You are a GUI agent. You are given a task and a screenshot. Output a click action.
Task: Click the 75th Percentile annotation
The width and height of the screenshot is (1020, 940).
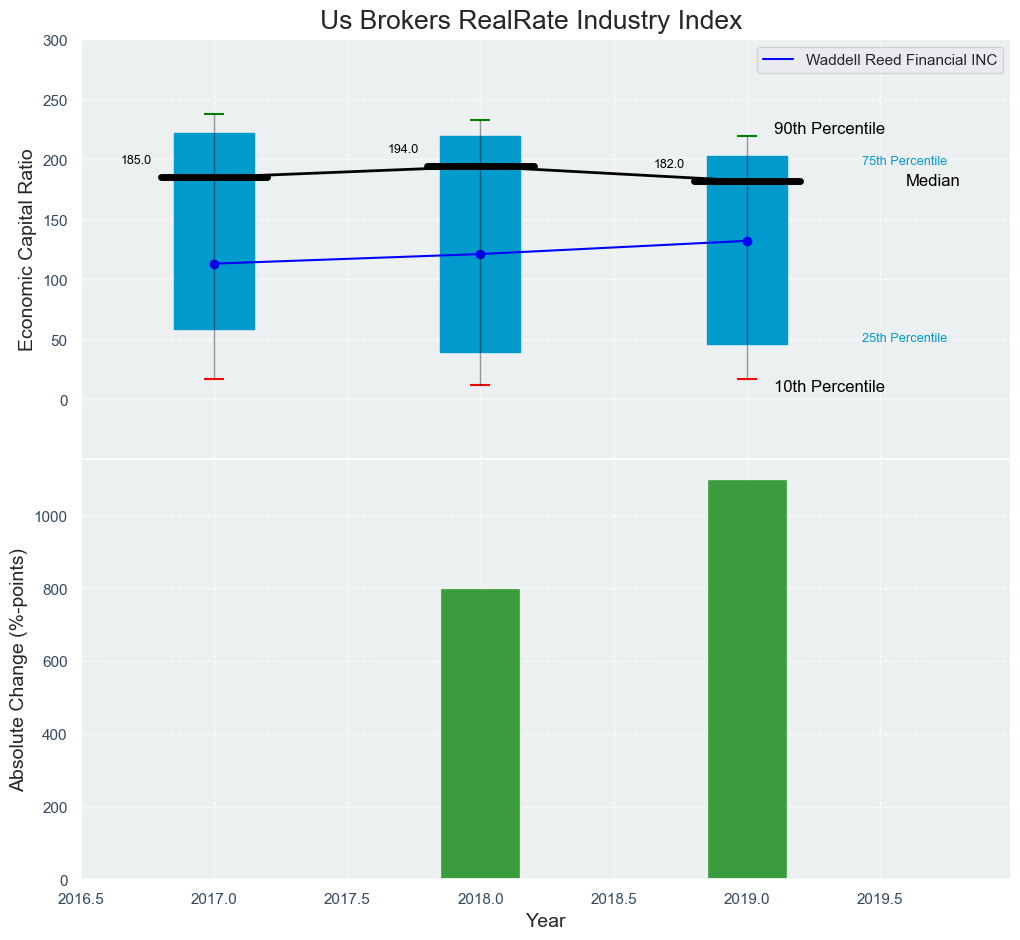pyautogui.click(x=904, y=161)
